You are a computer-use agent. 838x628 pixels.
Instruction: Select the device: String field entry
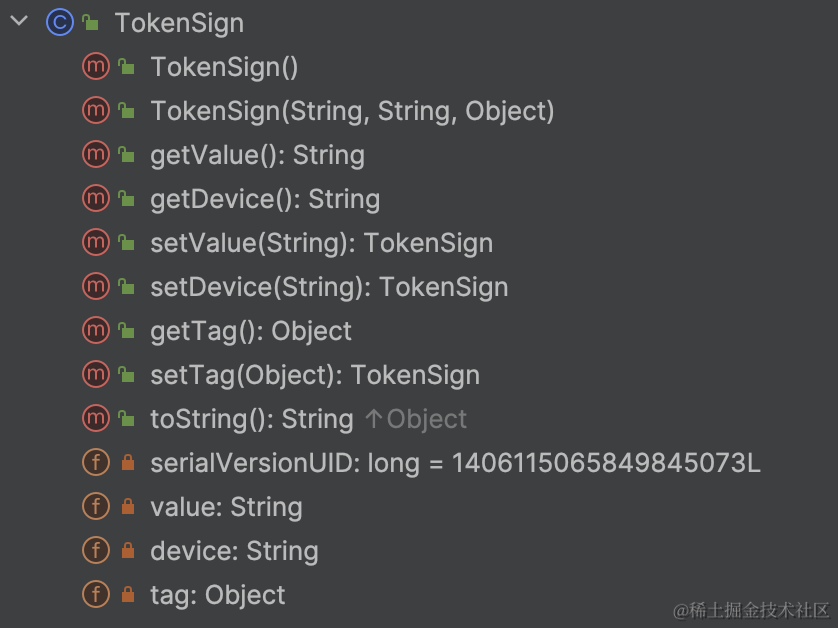[234, 551]
